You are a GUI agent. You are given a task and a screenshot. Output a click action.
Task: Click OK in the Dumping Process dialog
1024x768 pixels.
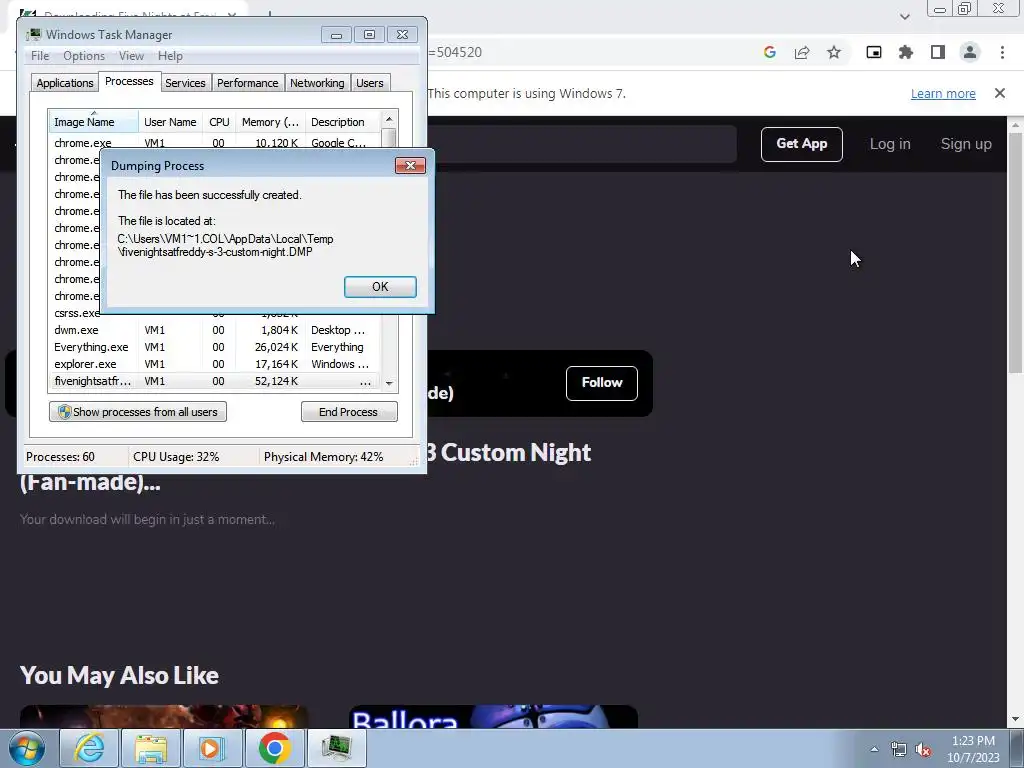pyautogui.click(x=380, y=287)
